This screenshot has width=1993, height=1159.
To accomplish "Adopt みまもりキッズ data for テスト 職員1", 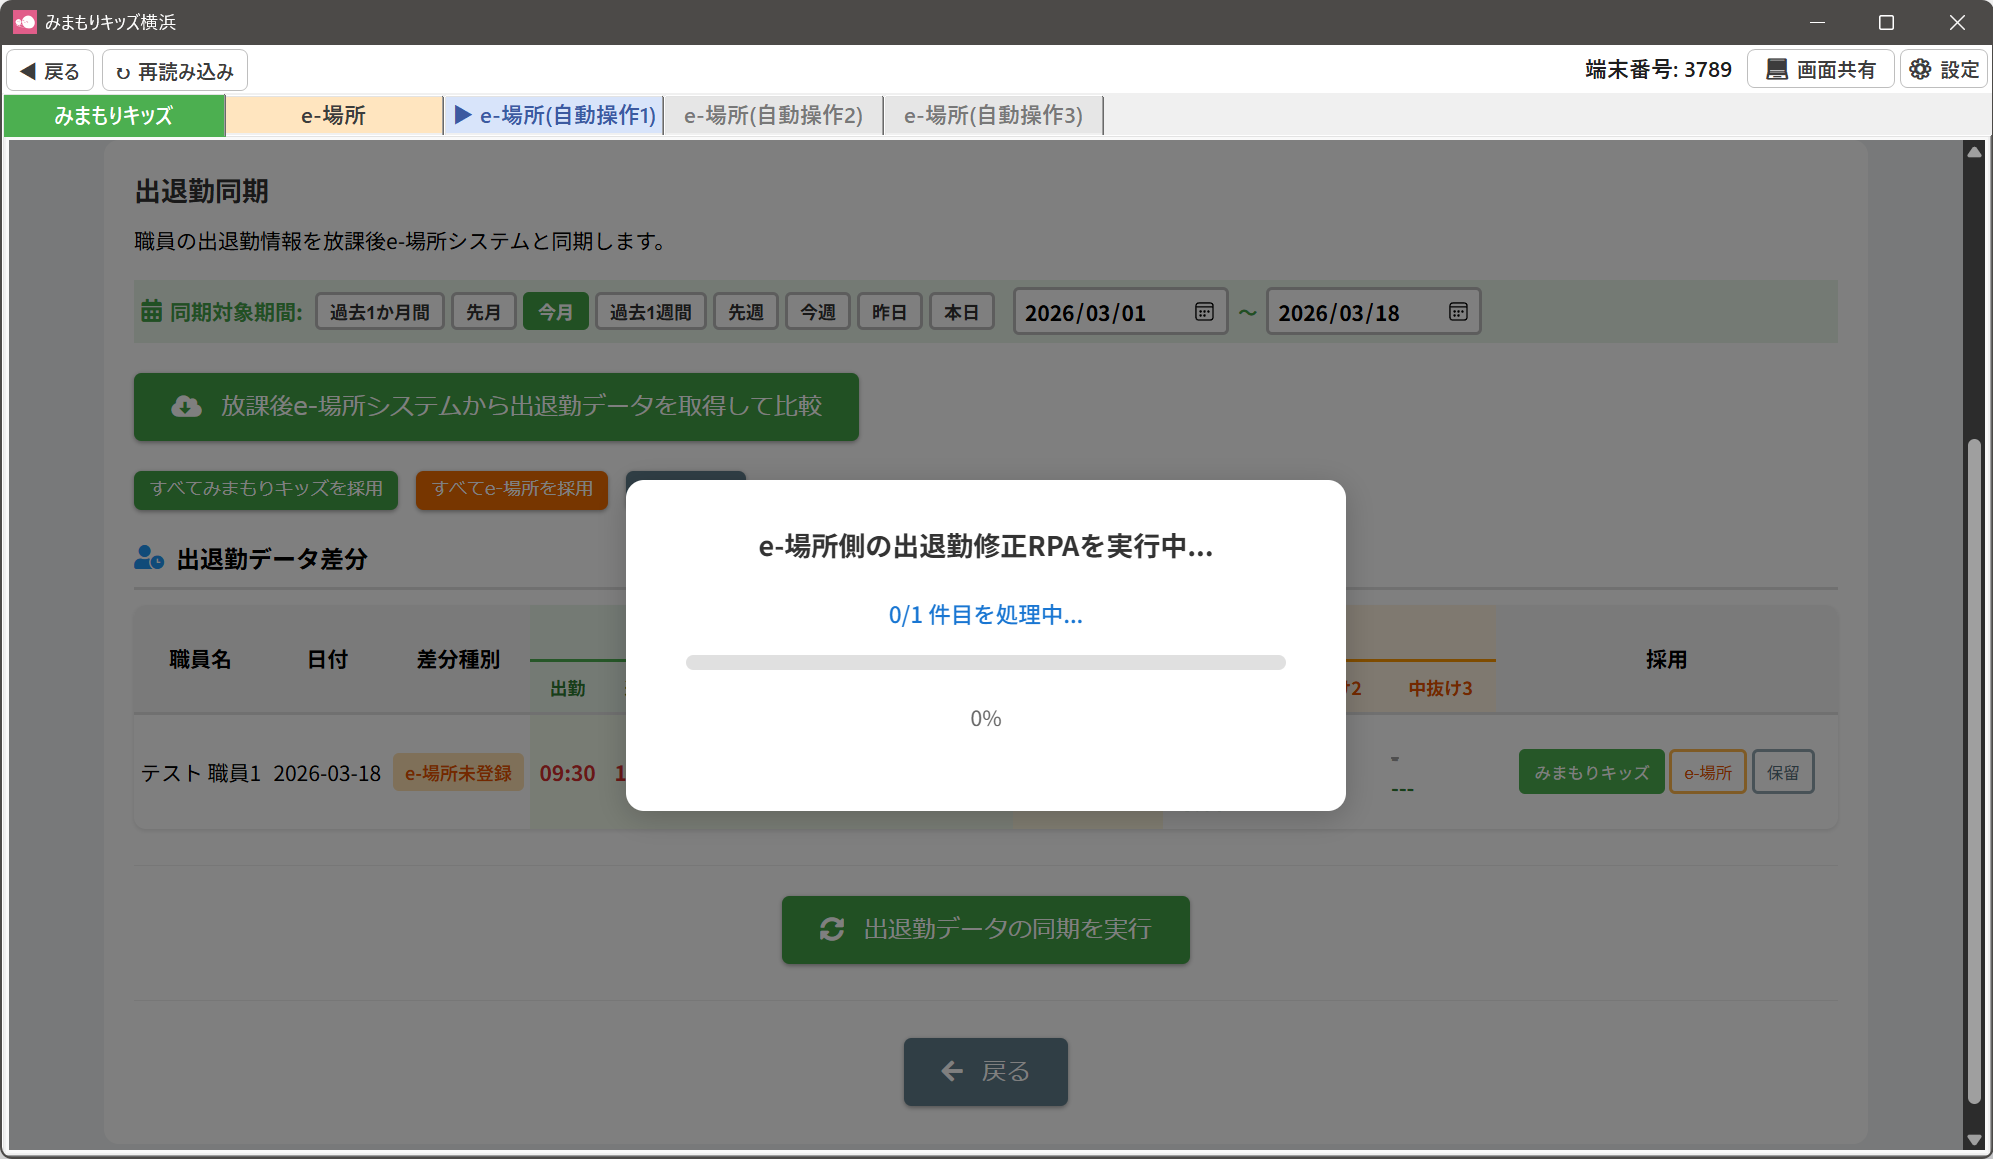I will 1591,772.
